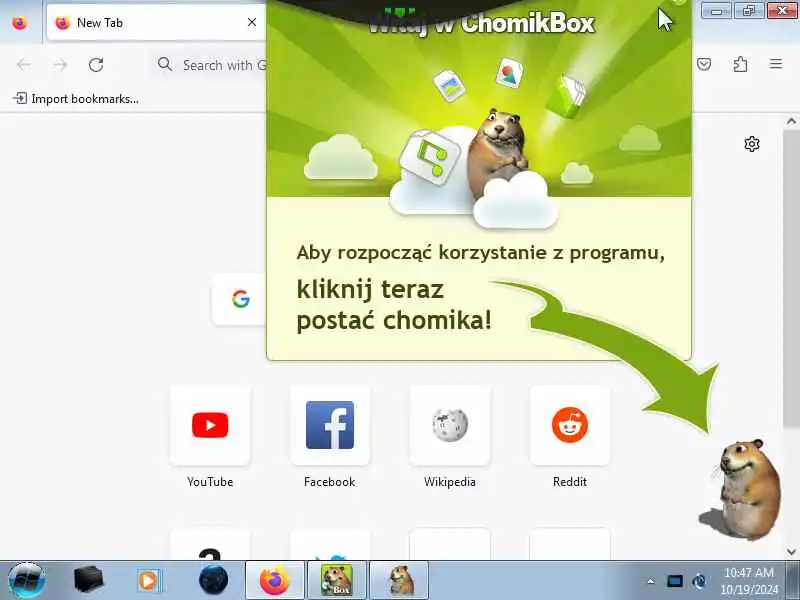
Task: Go back in Firefox
Action: [x=23, y=65]
